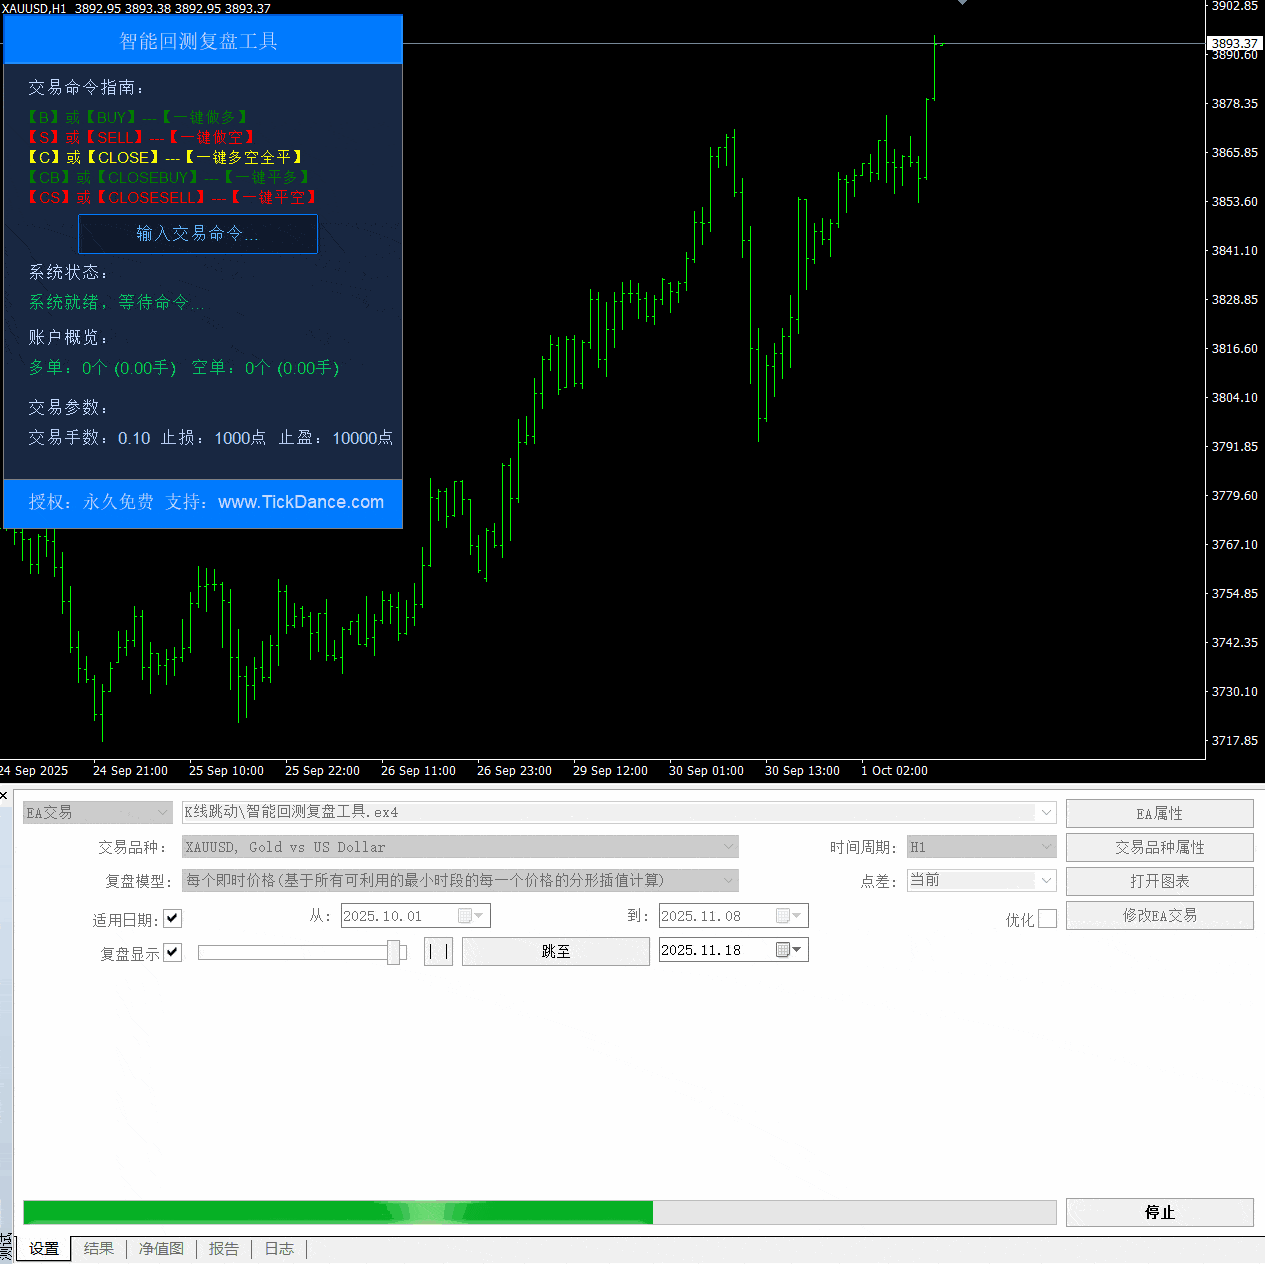Enable the 优化 checkbox
Image resolution: width=1265 pixels, height=1264 pixels.
(x=1047, y=919)
